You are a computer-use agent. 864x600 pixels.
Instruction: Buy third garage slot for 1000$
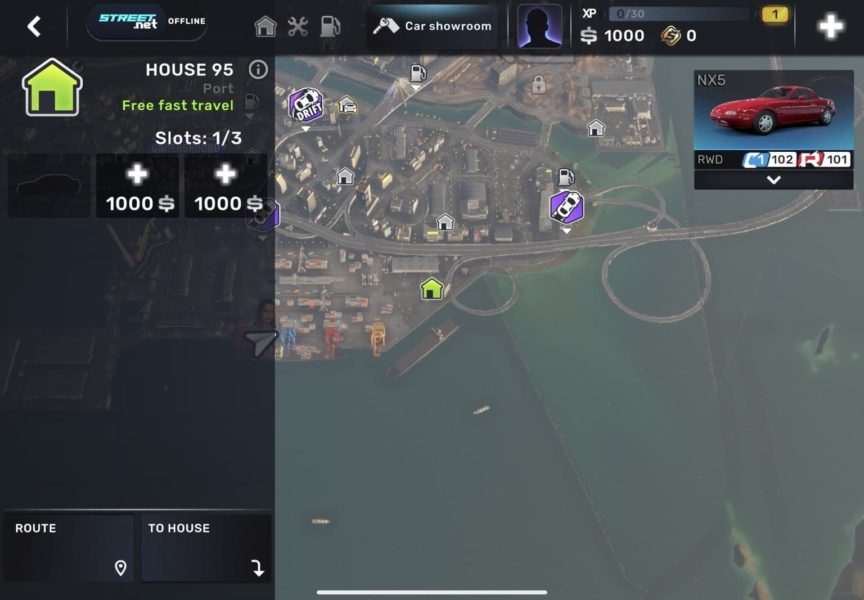point(226,186)
